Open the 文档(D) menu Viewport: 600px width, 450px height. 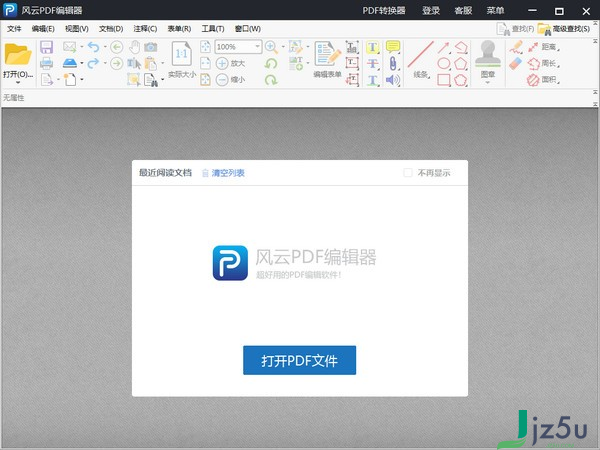pos(111,29)
